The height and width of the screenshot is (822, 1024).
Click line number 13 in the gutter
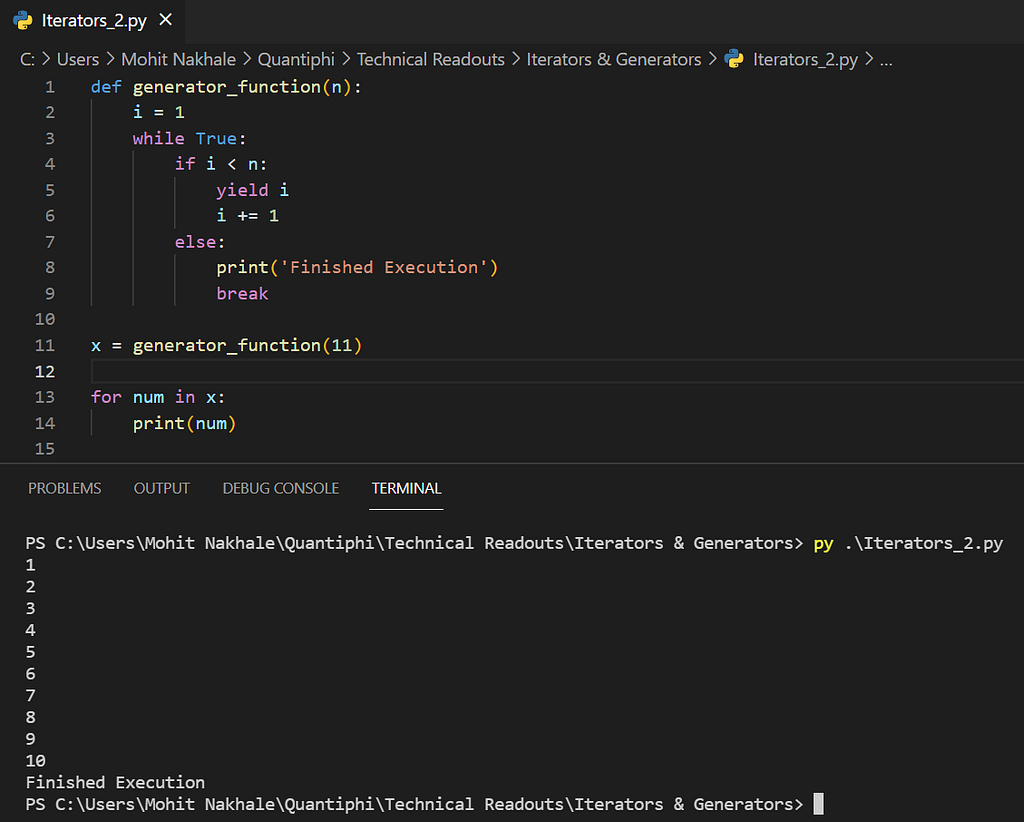tap(44, 397)
